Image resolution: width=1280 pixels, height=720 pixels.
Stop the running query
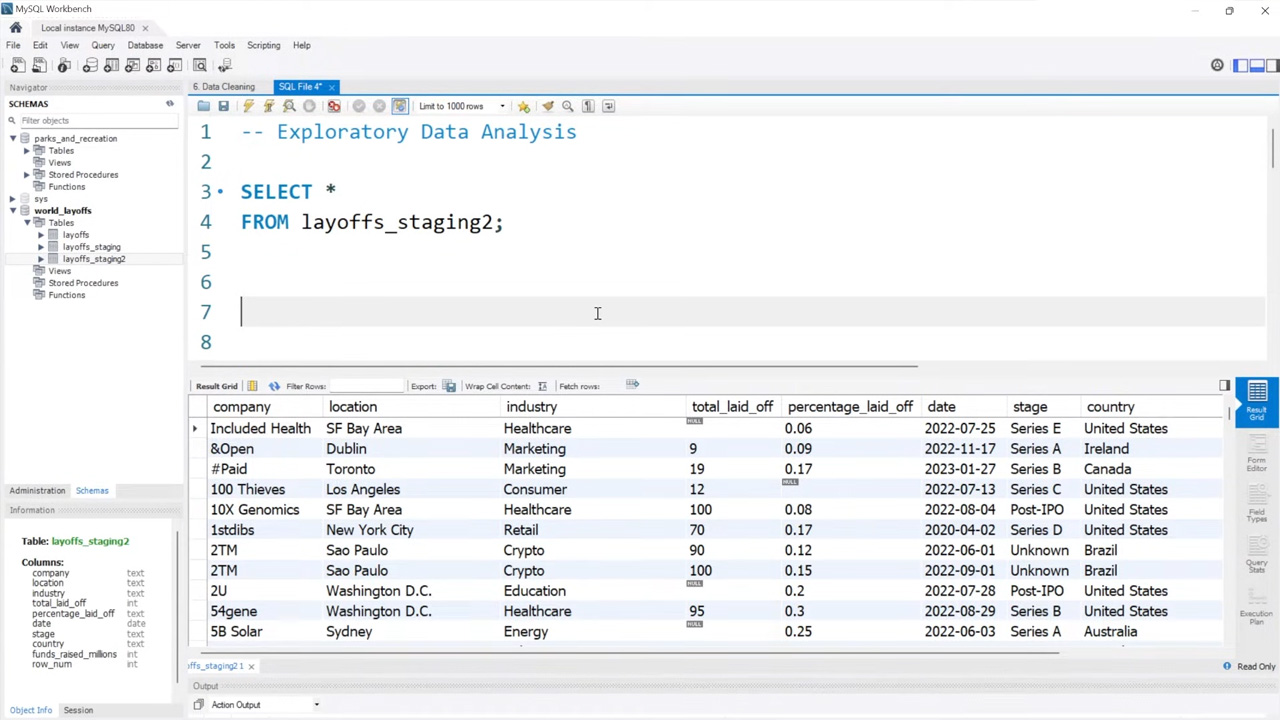[x=309, y=106]
